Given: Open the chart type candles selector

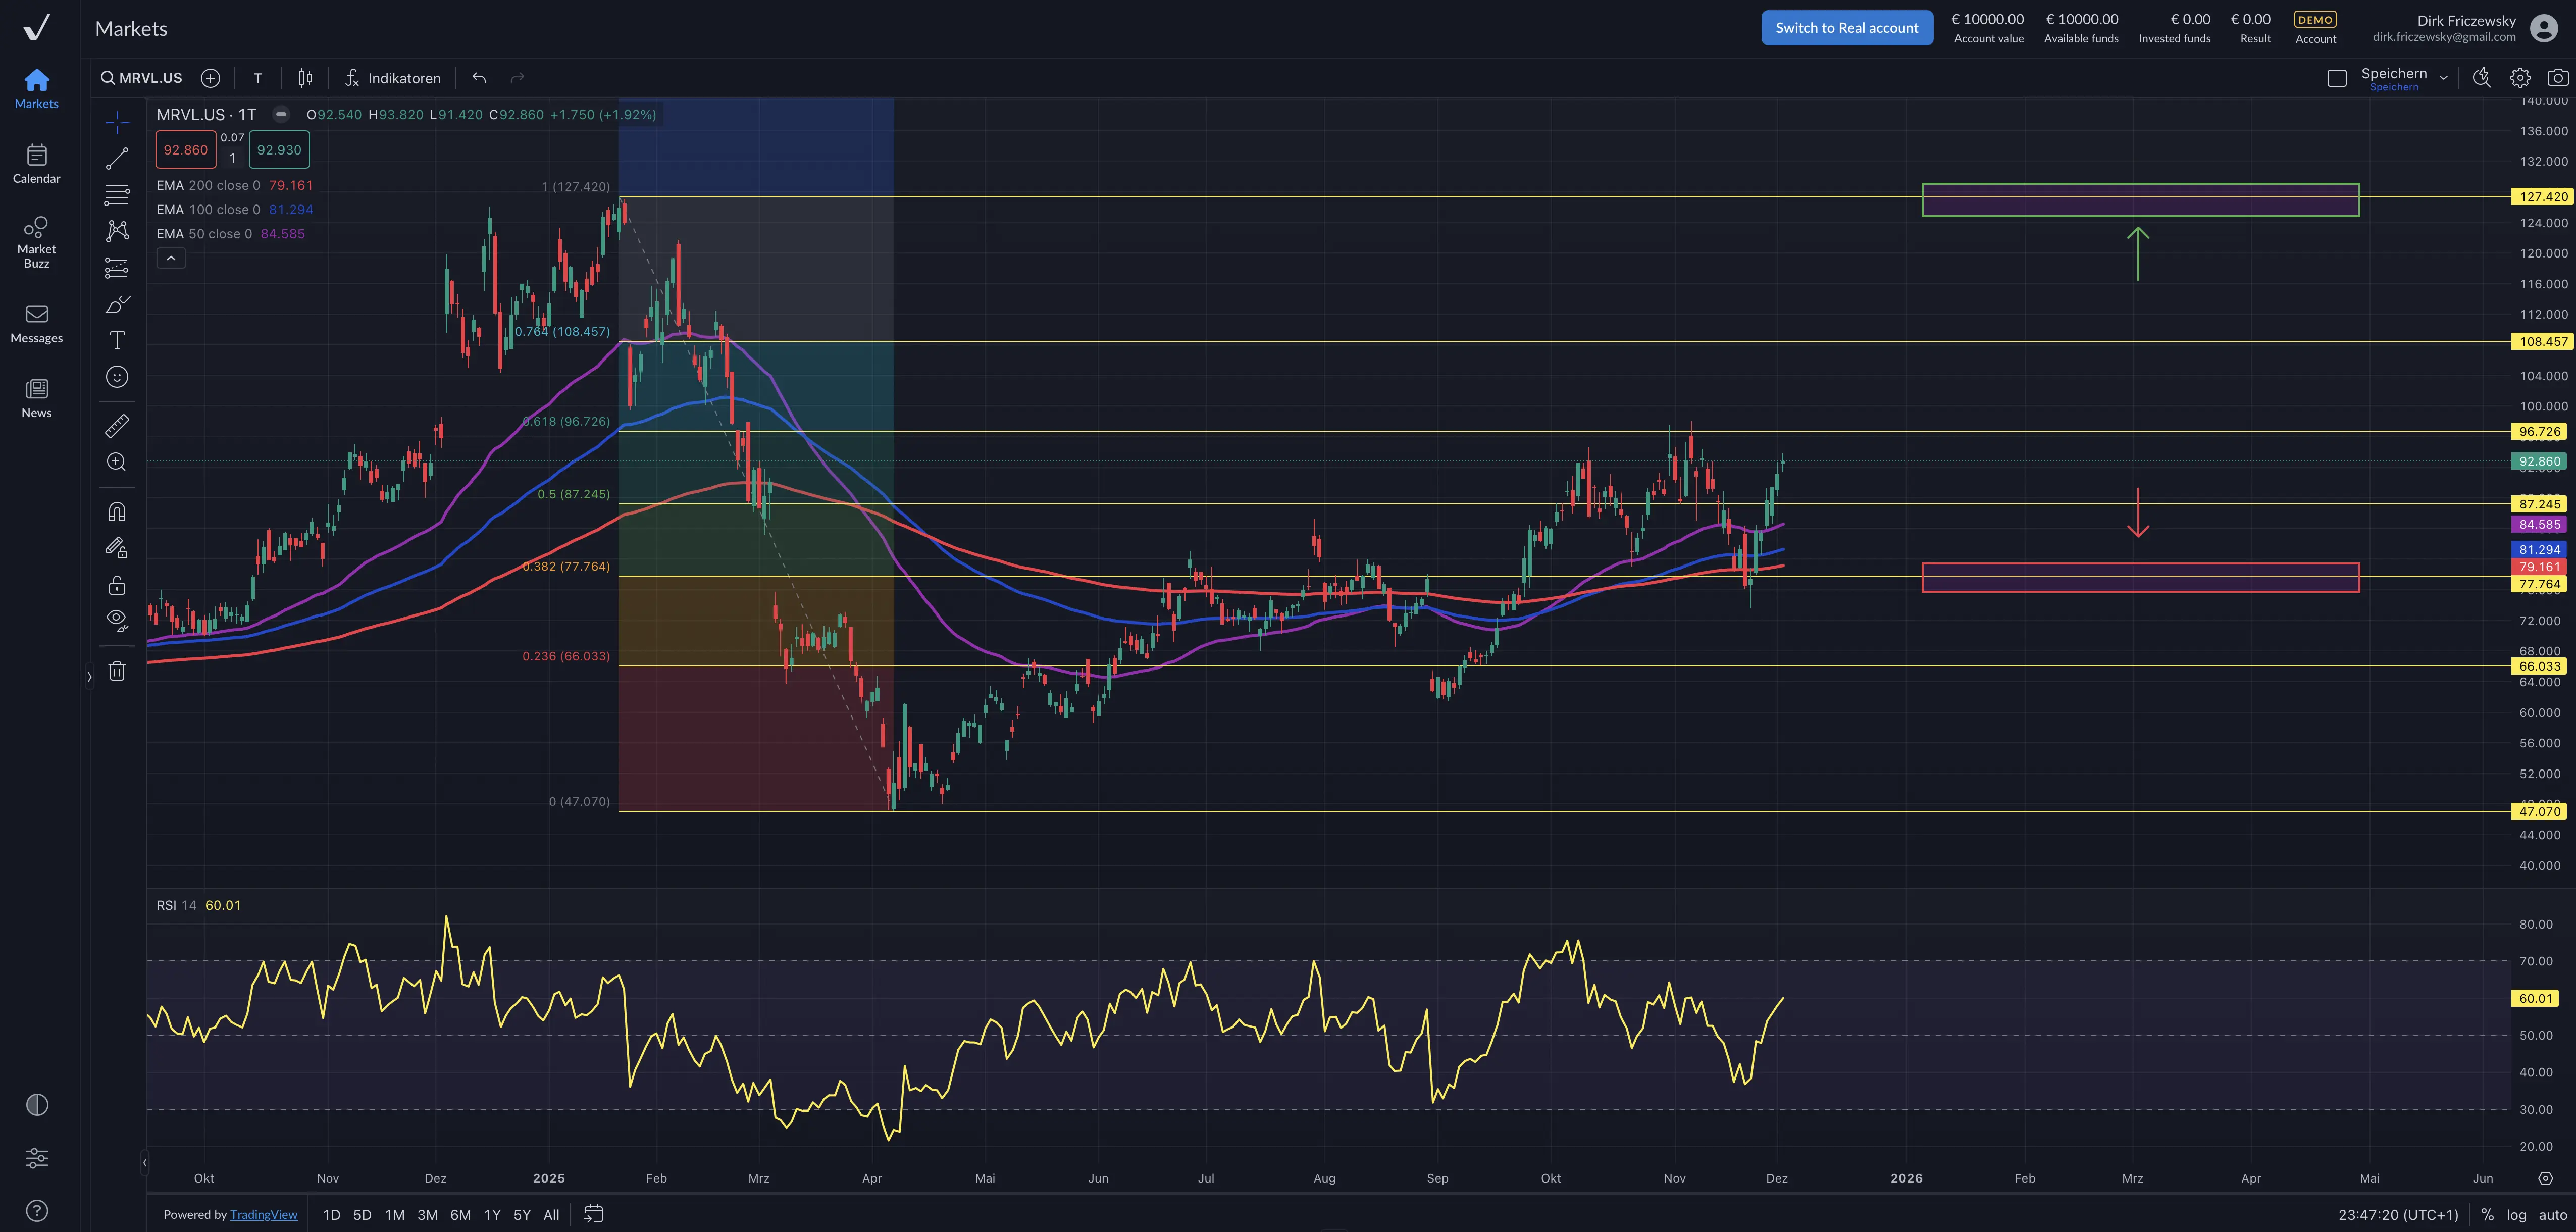Looking at the screenshot, I should pyautogui.click(x=305, y=78).
